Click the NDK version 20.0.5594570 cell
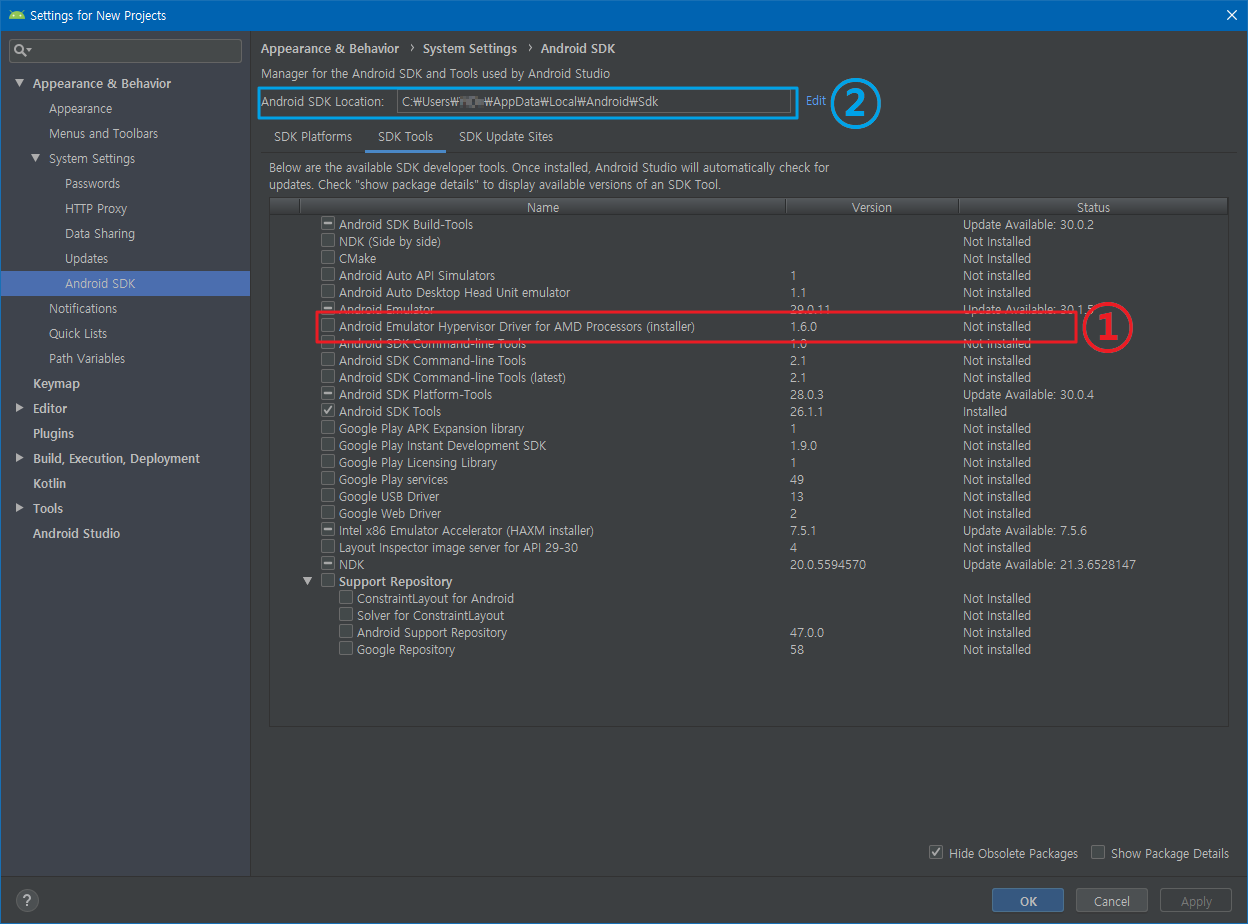This screenshot has height=924, width=1248. tap(828, 564)
